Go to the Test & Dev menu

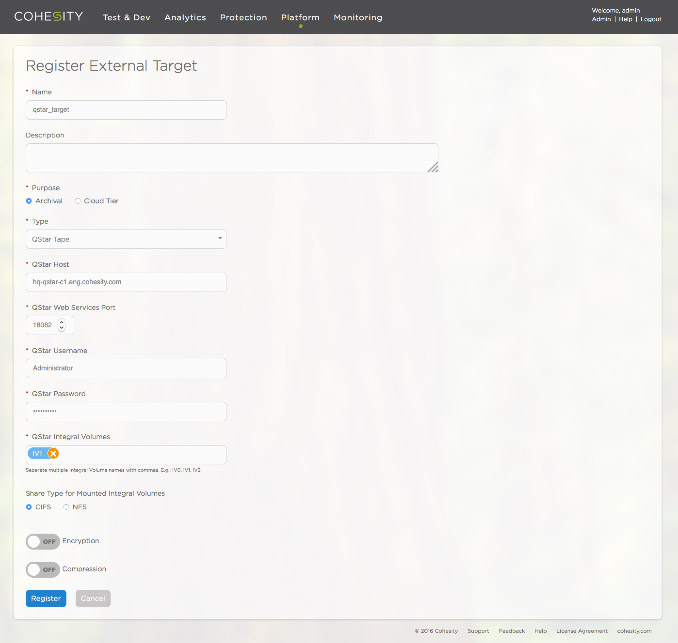click(x=126, y=17)
